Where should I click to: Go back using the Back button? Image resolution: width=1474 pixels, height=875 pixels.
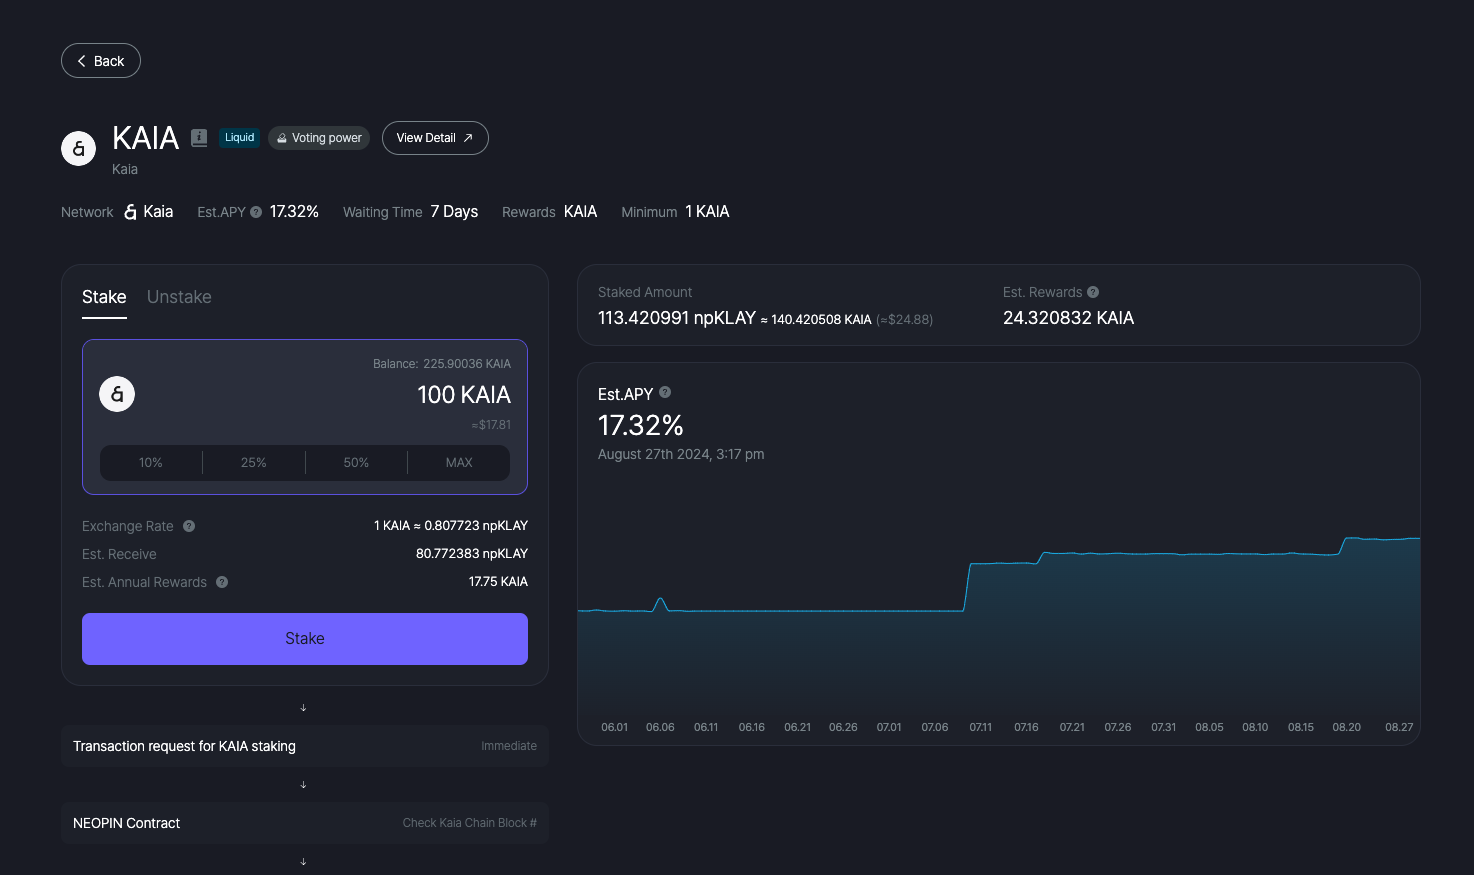101,61
